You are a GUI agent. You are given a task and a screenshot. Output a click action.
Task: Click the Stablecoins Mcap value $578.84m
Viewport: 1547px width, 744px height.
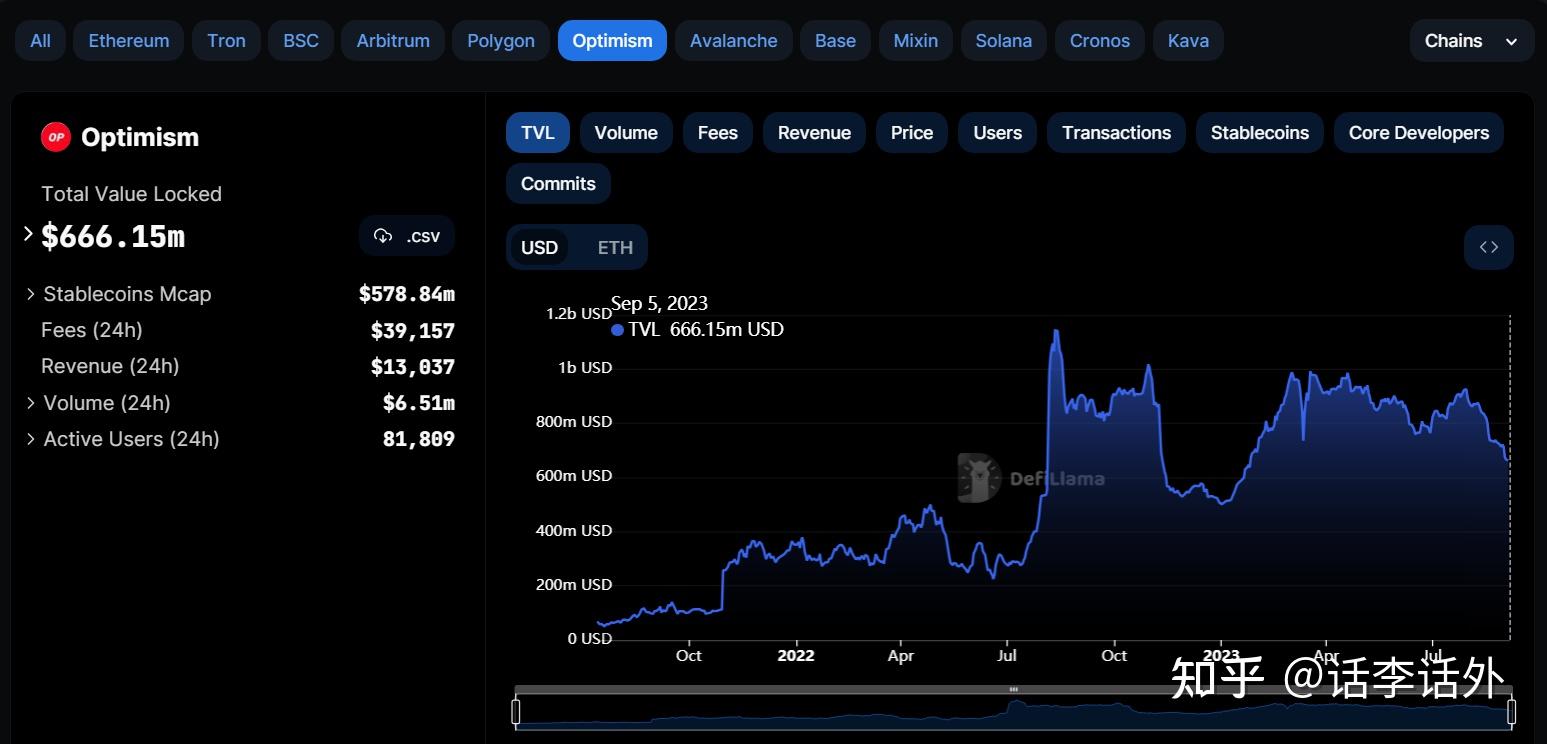pyautogui.click(x=407, y=294)
